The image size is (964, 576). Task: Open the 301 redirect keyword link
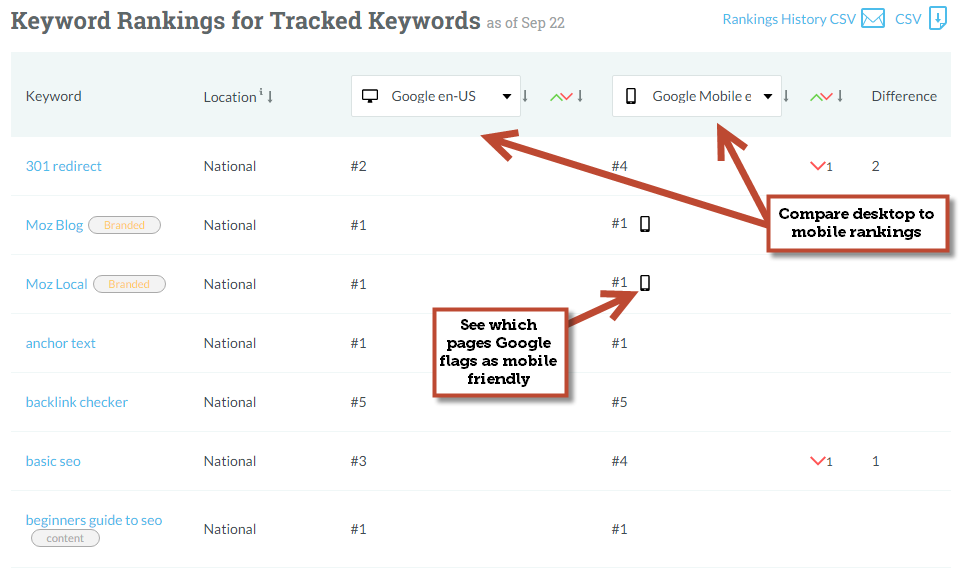64,166
